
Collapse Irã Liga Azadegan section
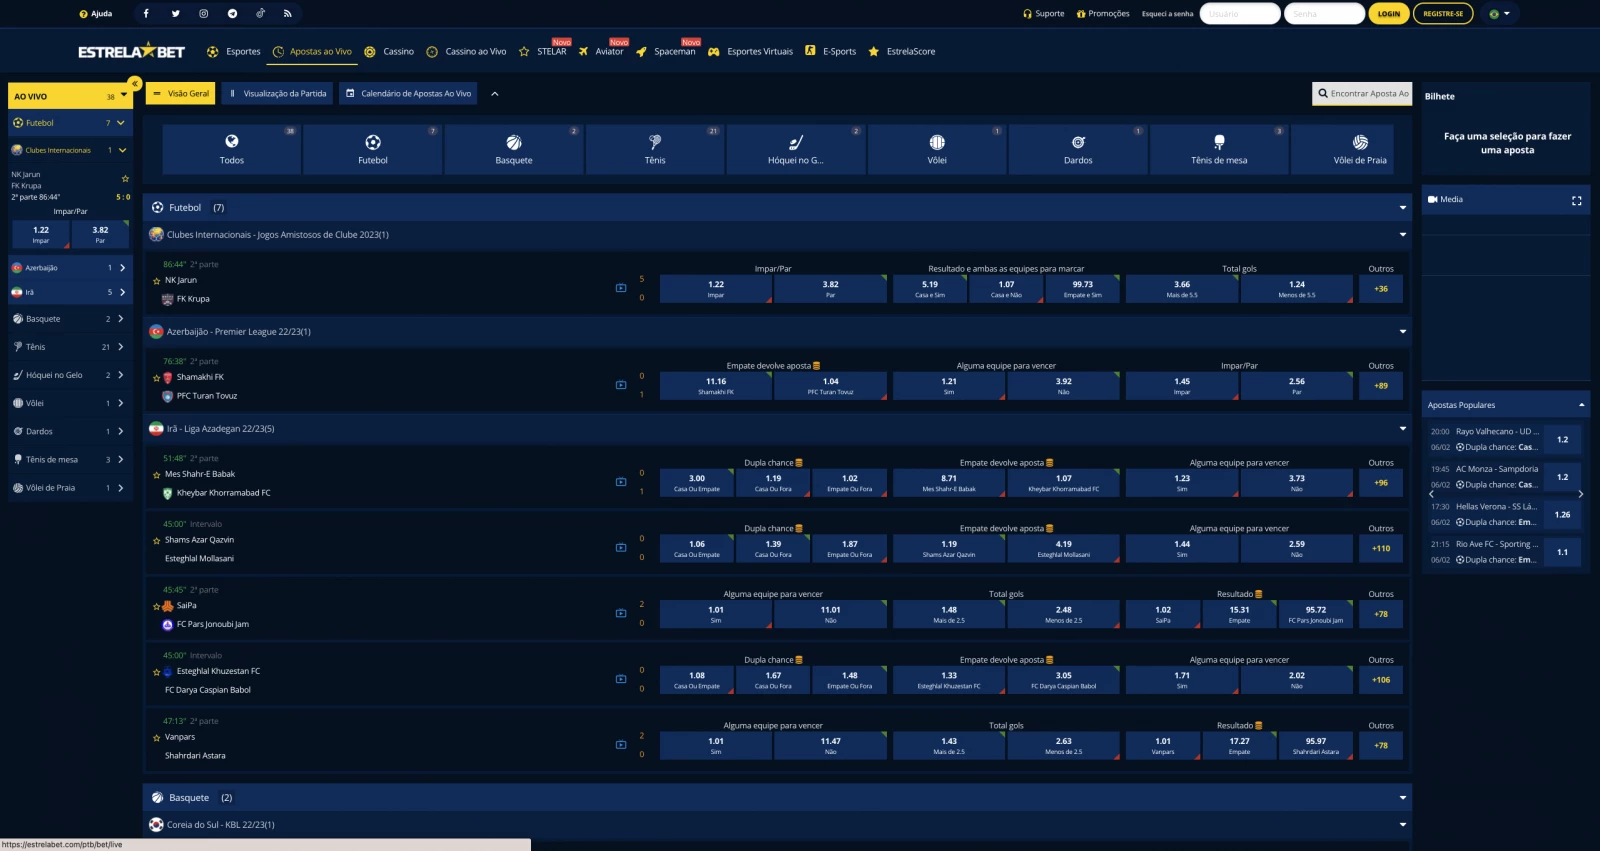(1403, 429)
